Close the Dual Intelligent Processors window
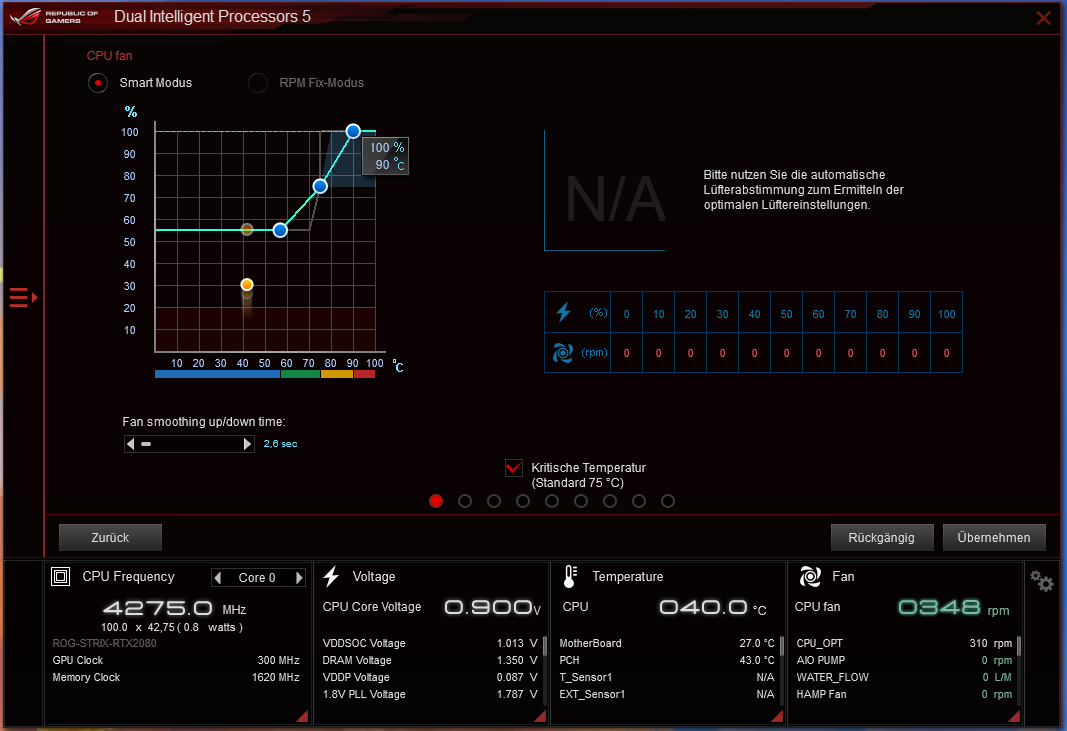The image size is (1067, 731). point(1043,18)
